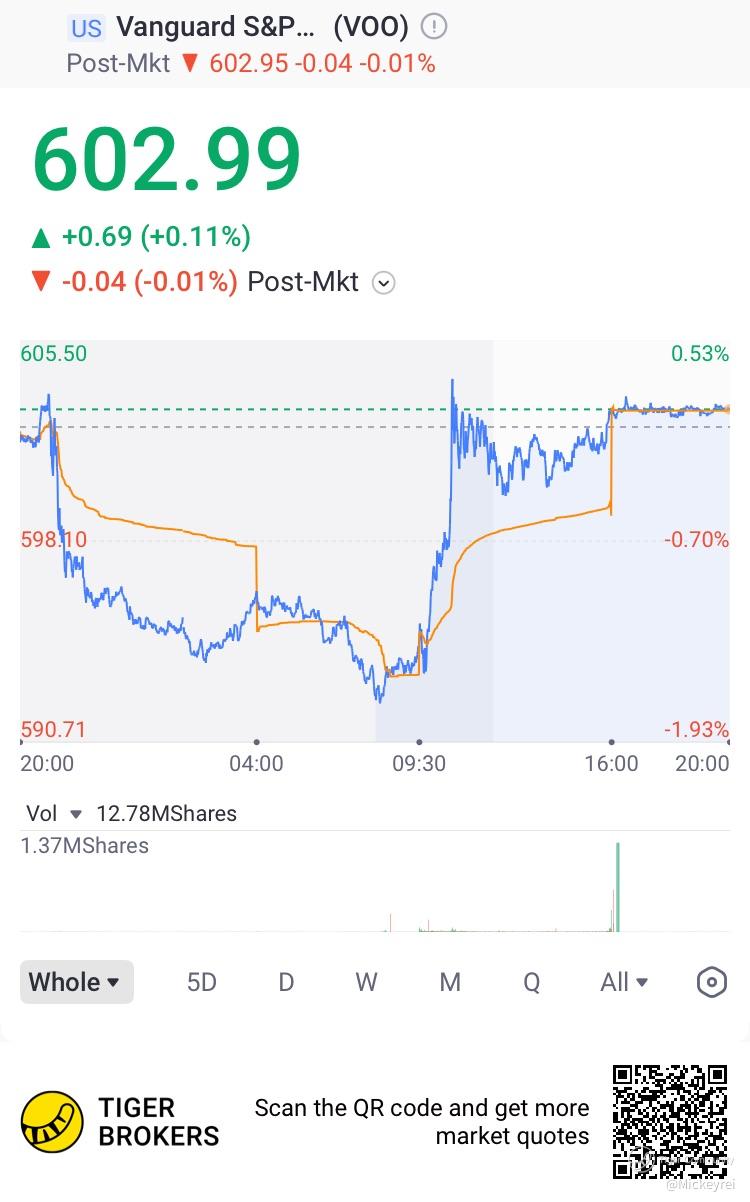
Task: Select the M monthly chart tab
Action: [x=450, y=982]
